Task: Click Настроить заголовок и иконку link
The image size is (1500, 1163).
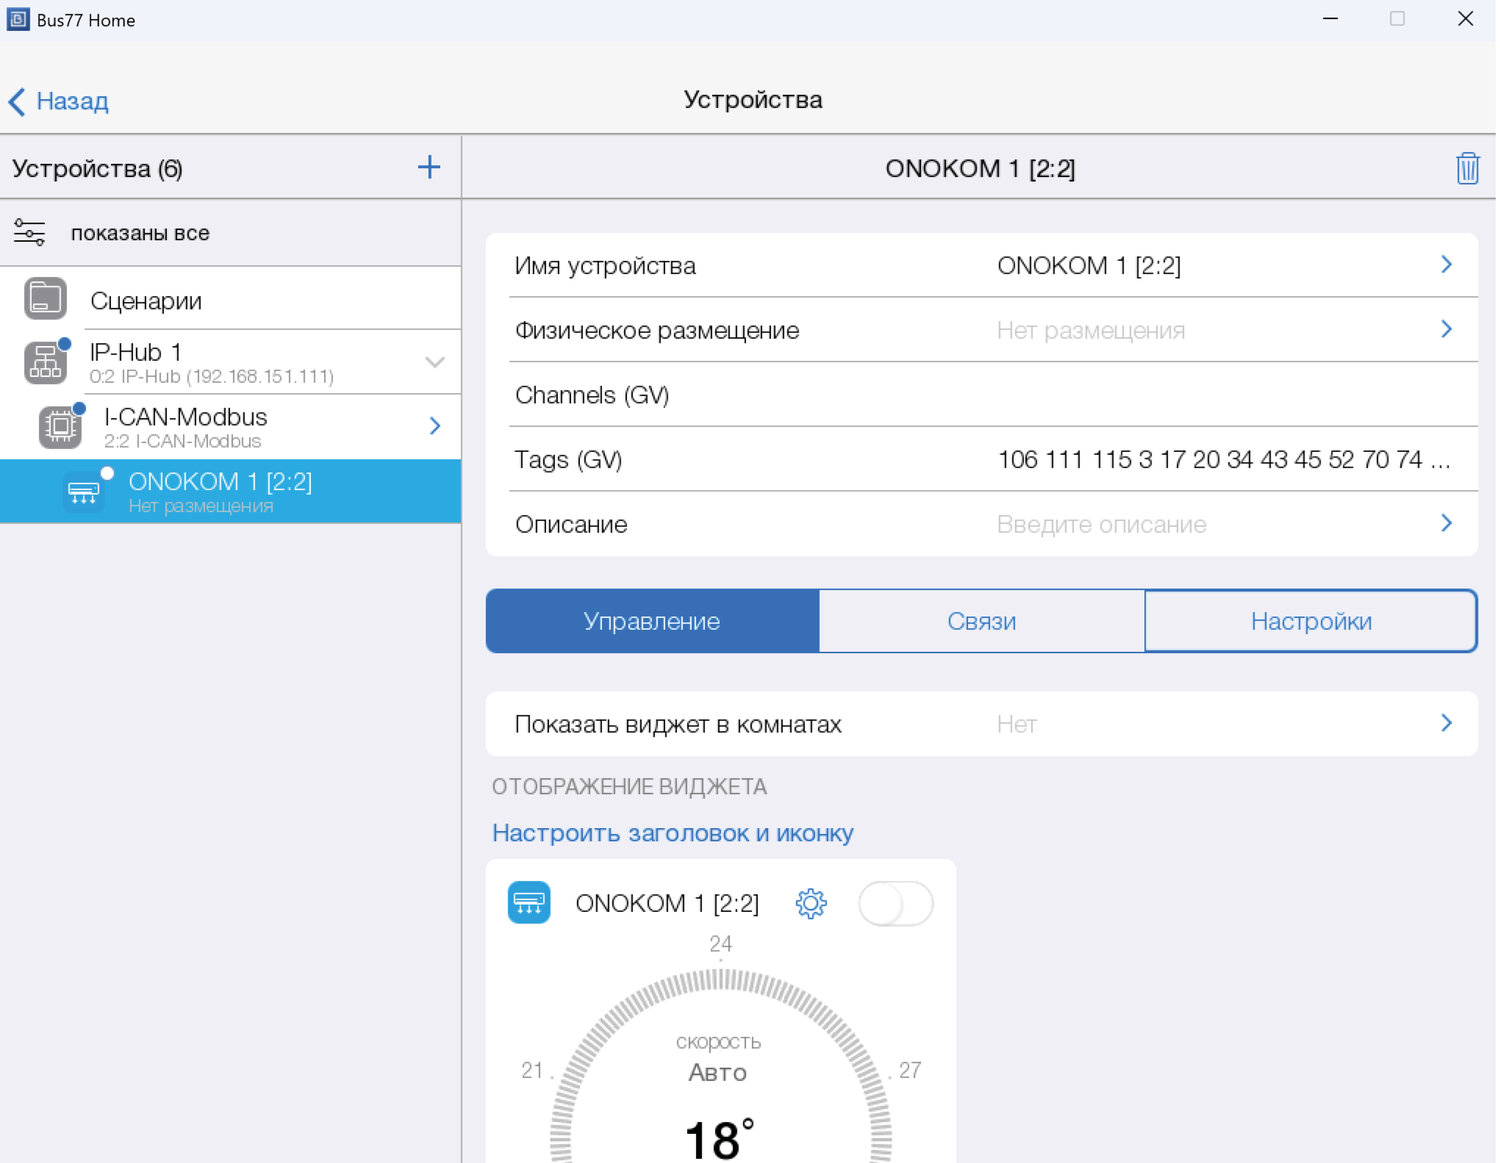Action: click(672, 833)
